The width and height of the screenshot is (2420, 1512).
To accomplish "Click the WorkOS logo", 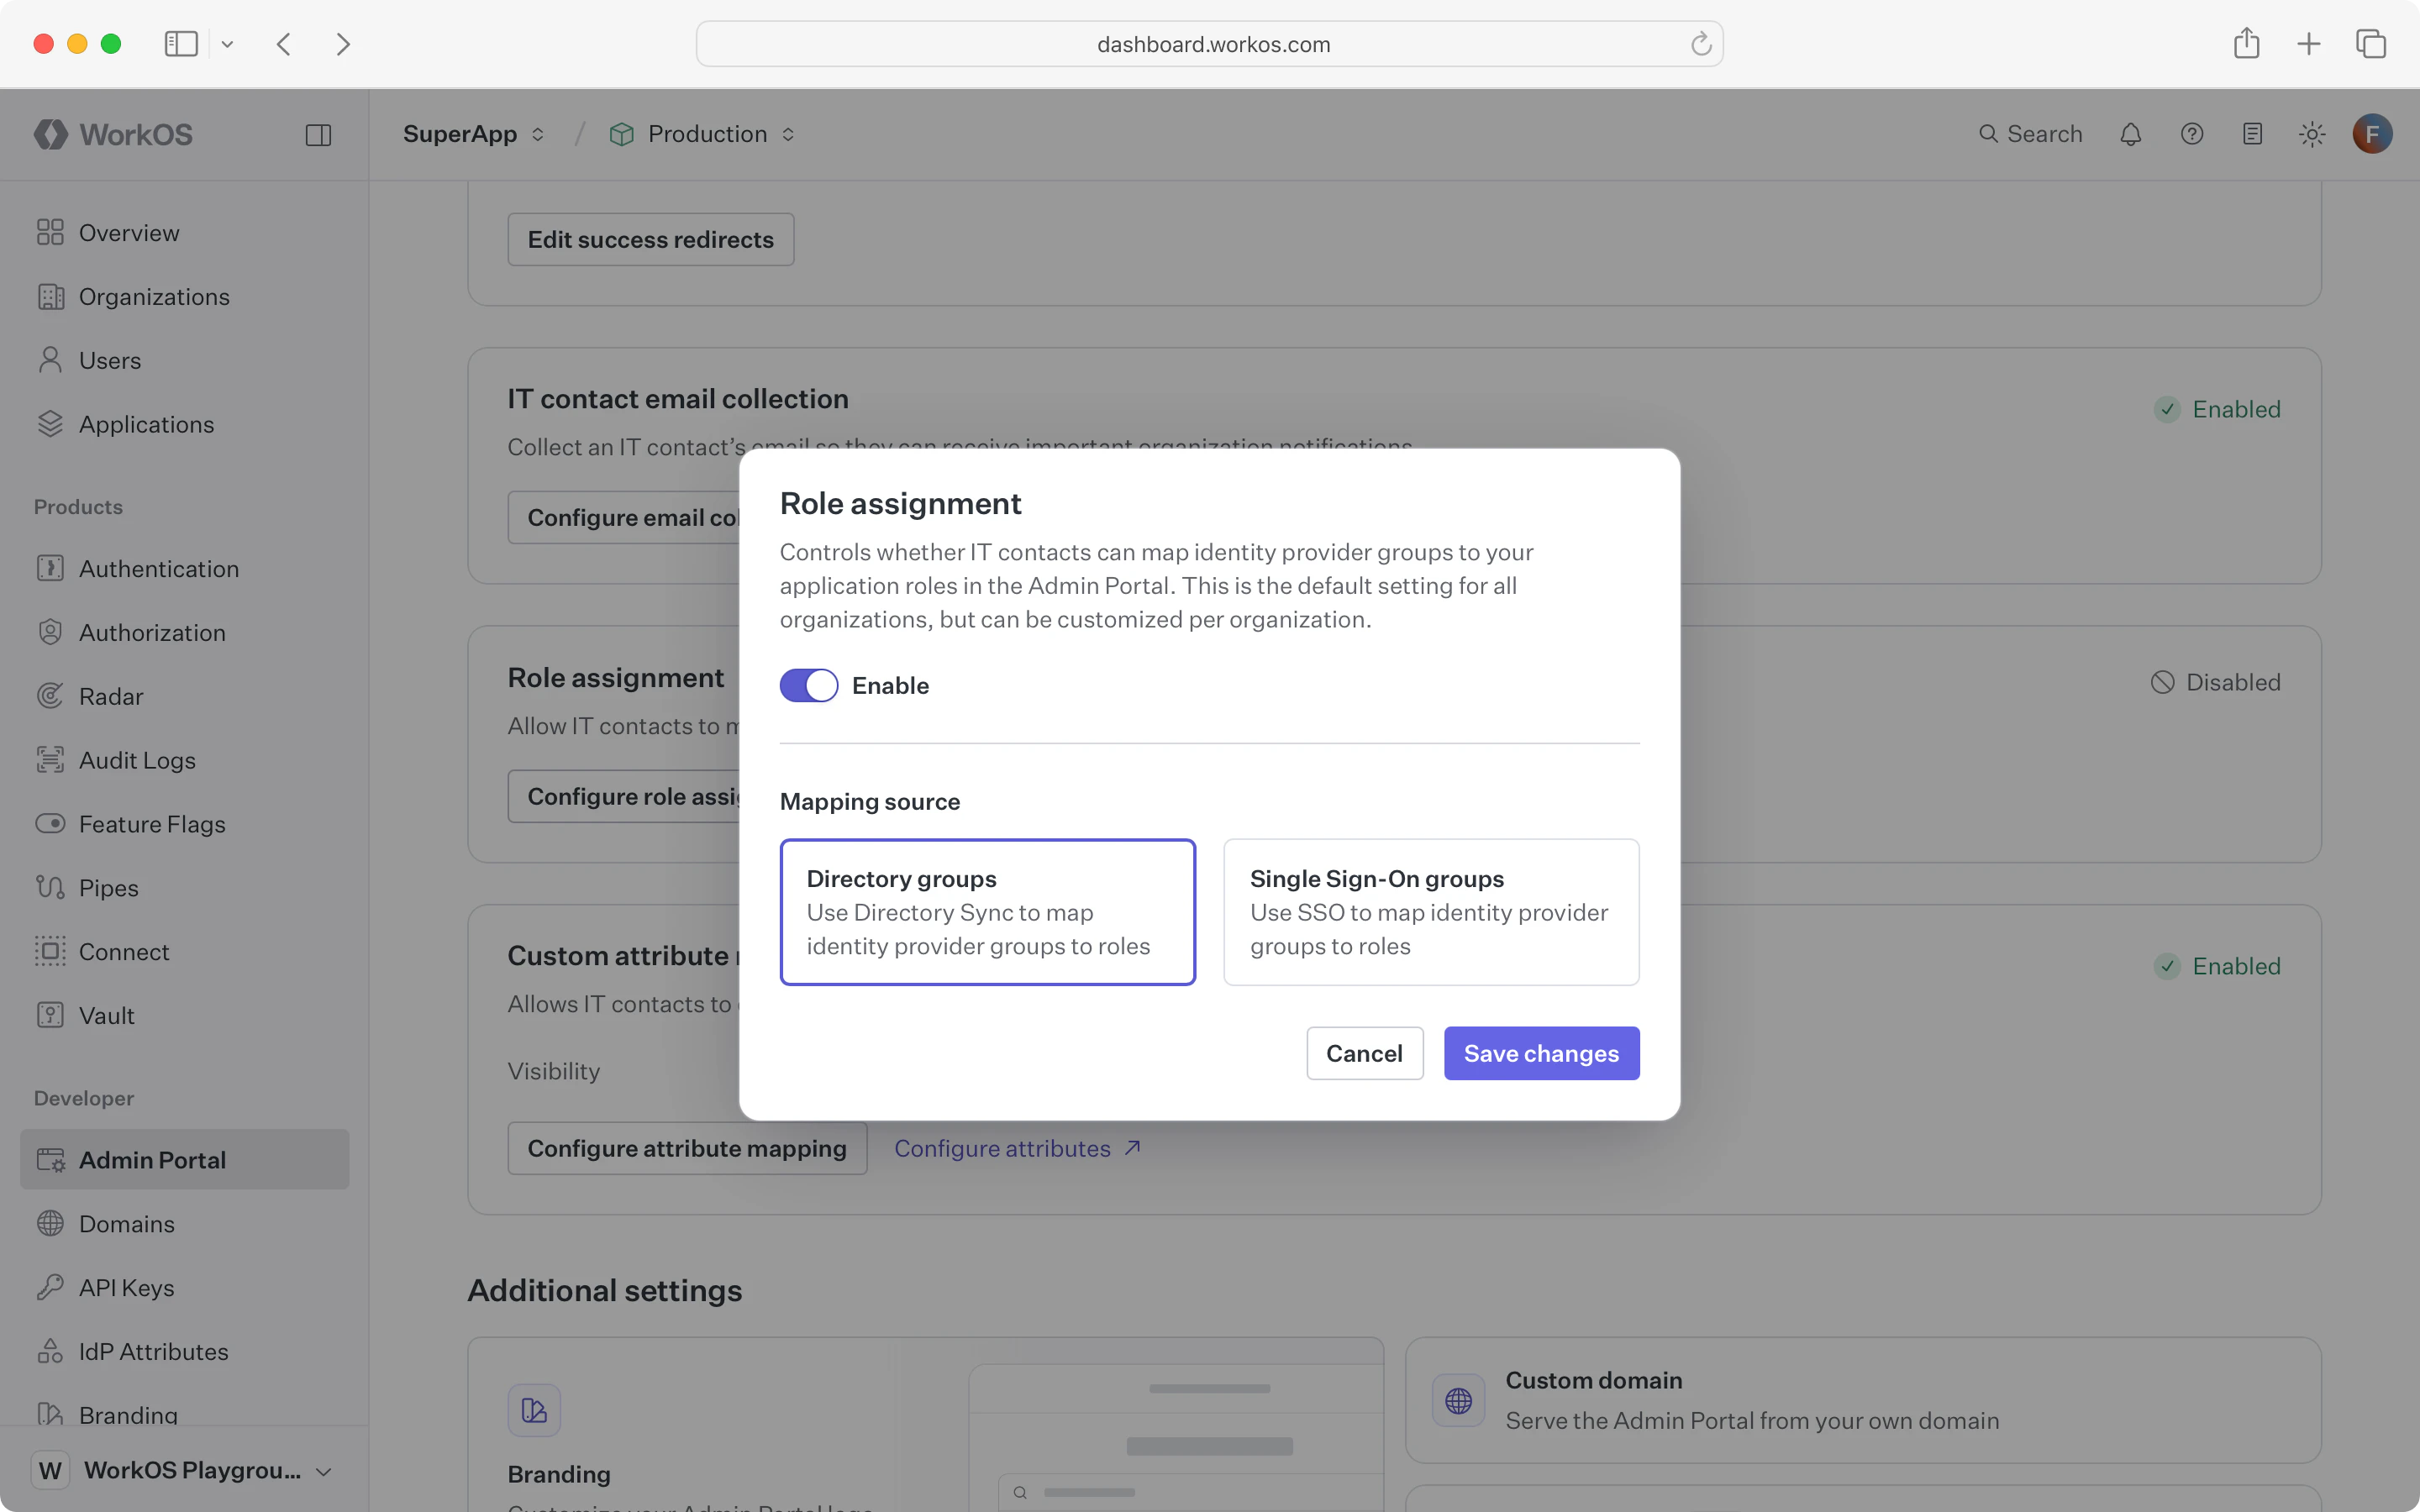I will pyautogui.click(x=113, y=134).
